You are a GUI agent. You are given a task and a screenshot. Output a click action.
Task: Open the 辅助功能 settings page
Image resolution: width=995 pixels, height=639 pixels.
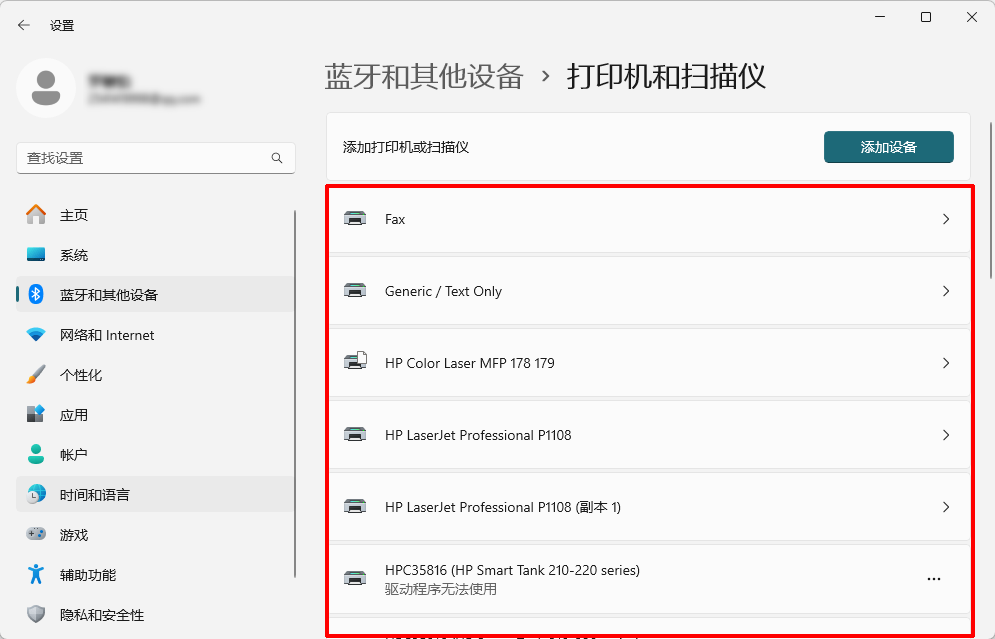pyautogui.click(x=155, y=574)
